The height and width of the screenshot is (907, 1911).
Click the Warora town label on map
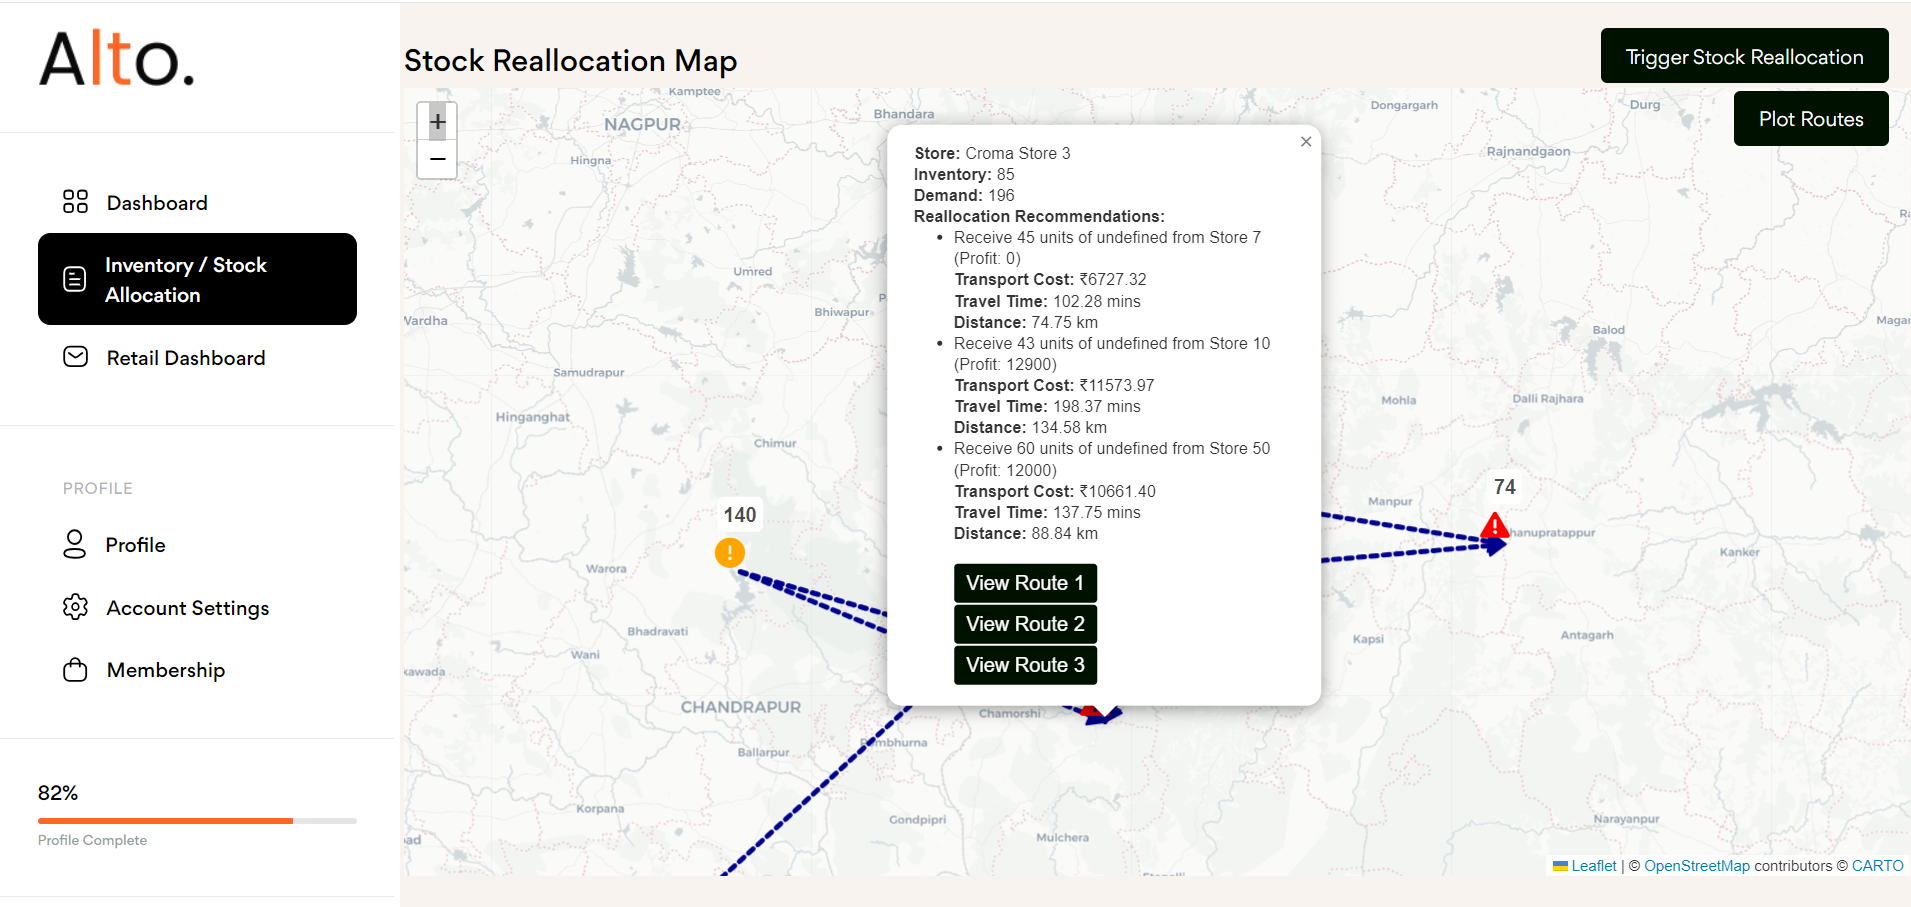(606, 569)
